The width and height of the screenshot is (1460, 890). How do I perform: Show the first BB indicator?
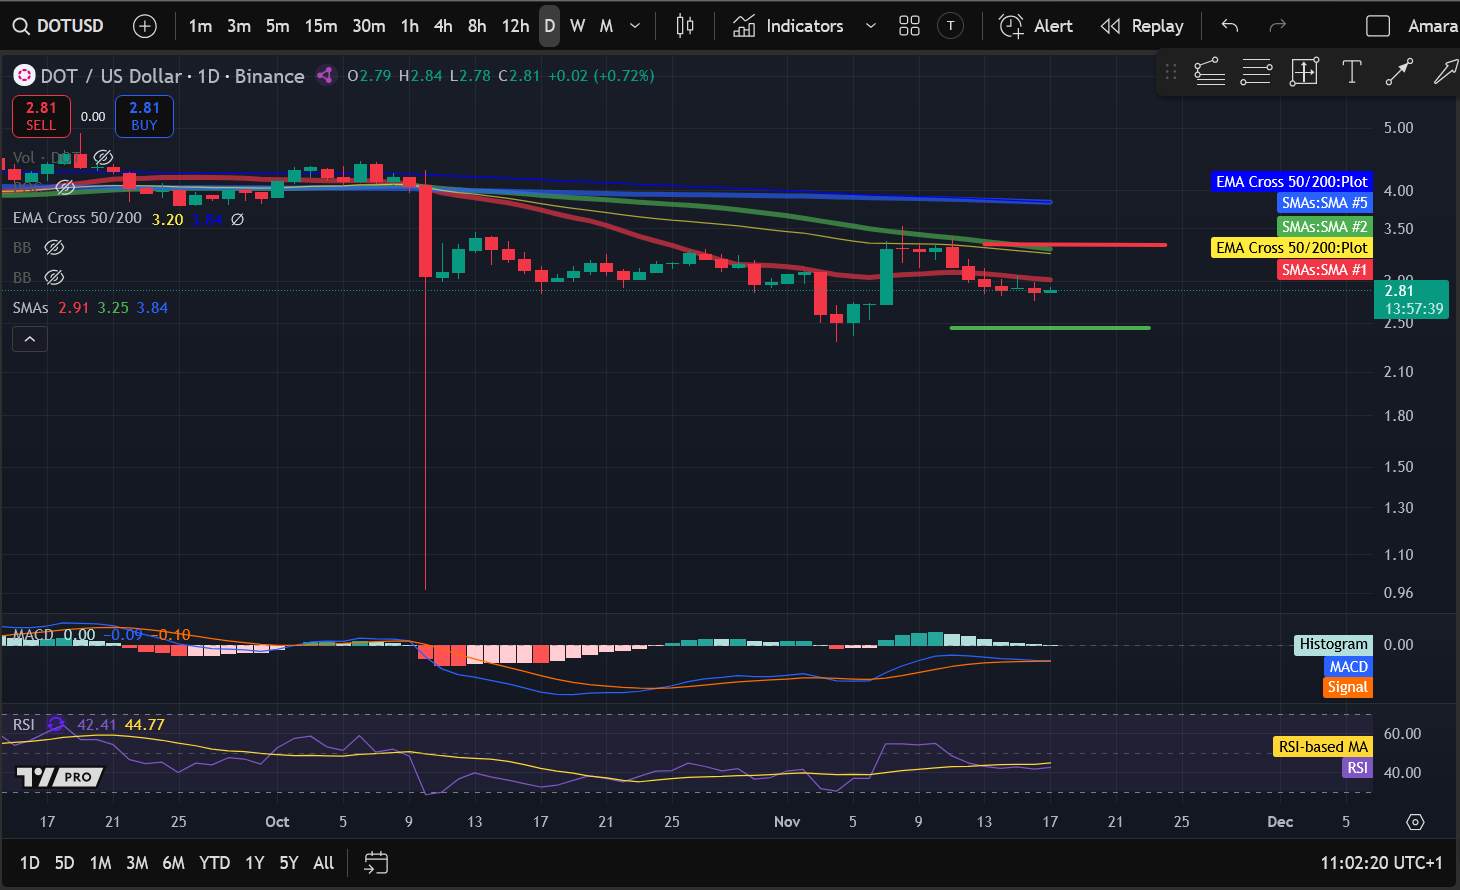(54, 247)
